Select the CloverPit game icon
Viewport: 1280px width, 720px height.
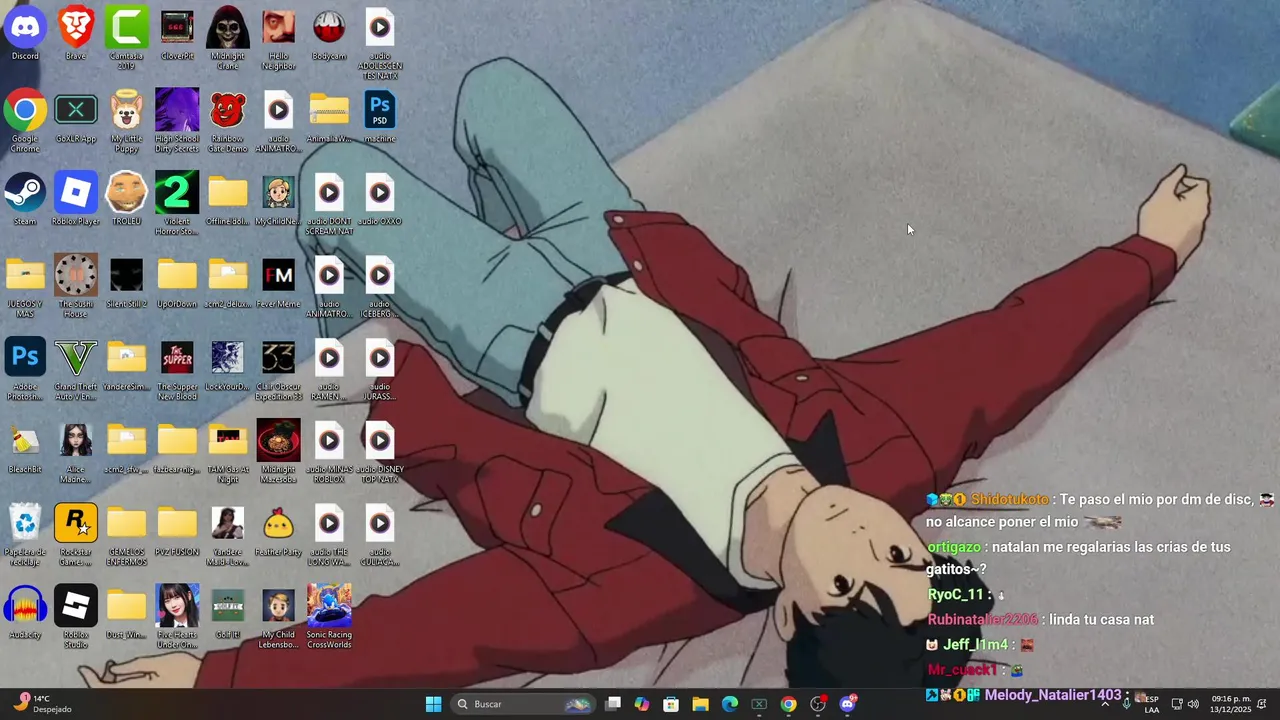[x=177, y=34]
